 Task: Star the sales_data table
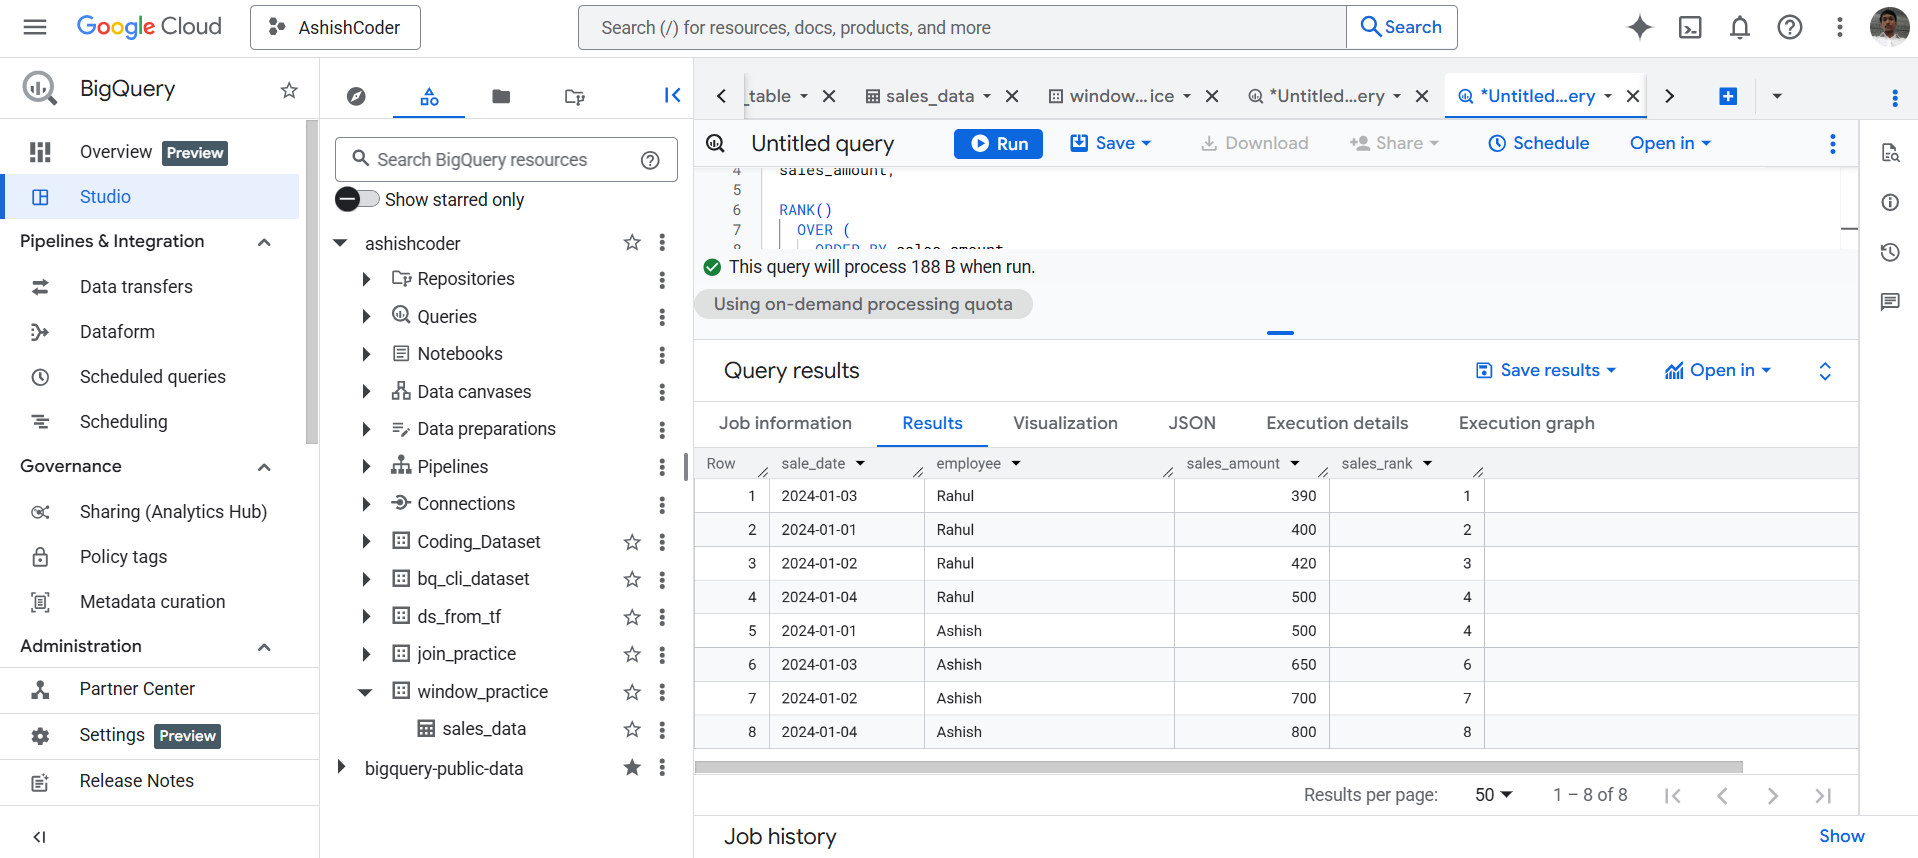point(632,729)
